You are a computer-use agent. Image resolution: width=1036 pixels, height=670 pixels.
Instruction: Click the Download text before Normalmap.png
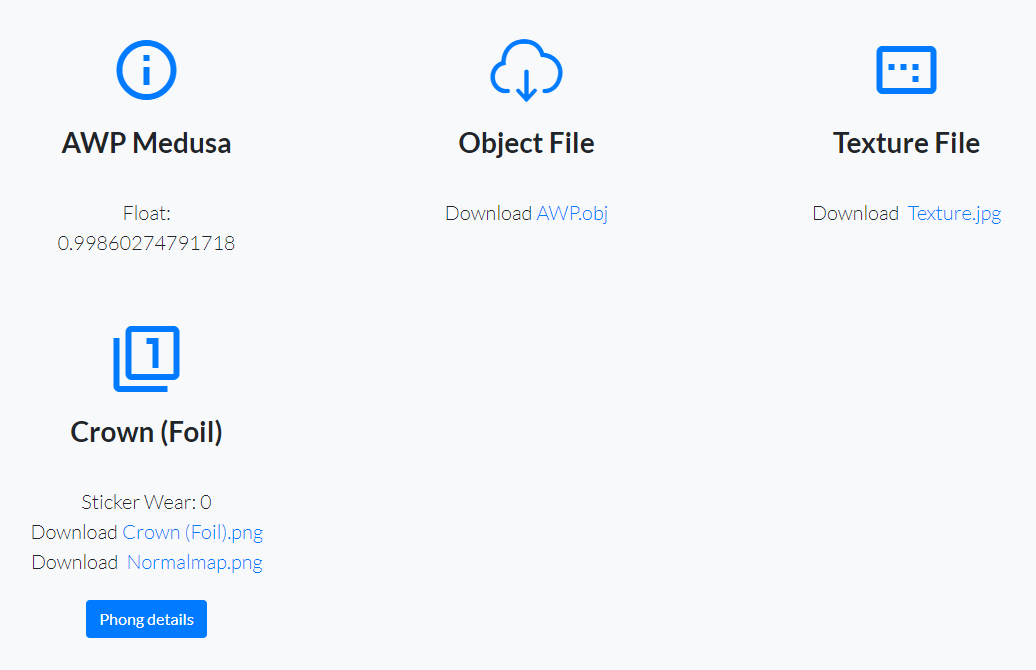point(75,562)
